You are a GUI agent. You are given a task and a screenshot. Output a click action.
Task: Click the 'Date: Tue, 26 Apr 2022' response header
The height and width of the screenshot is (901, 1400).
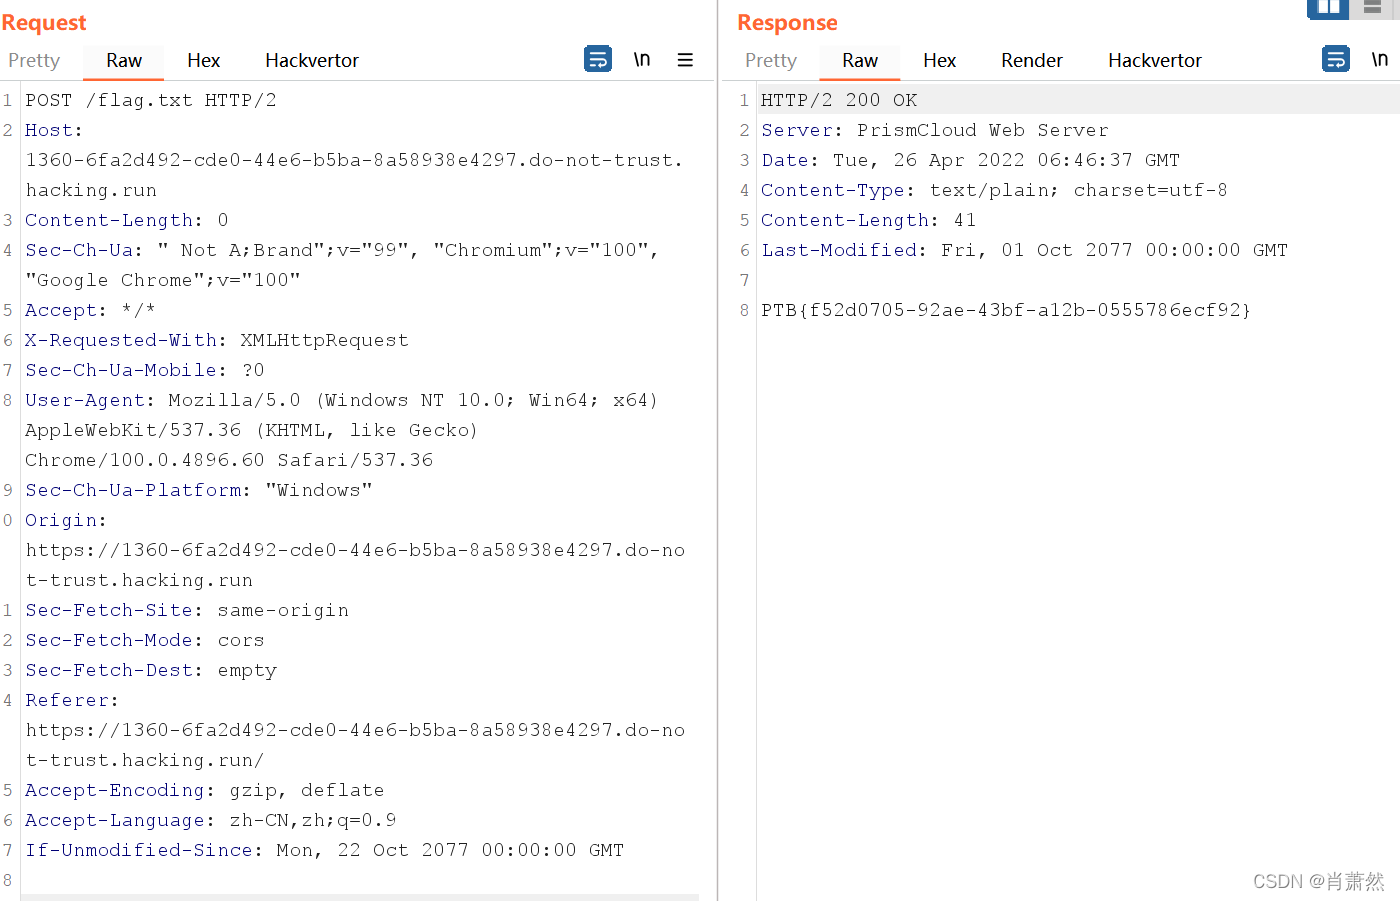pyautogui.click(x=971, y=160)
